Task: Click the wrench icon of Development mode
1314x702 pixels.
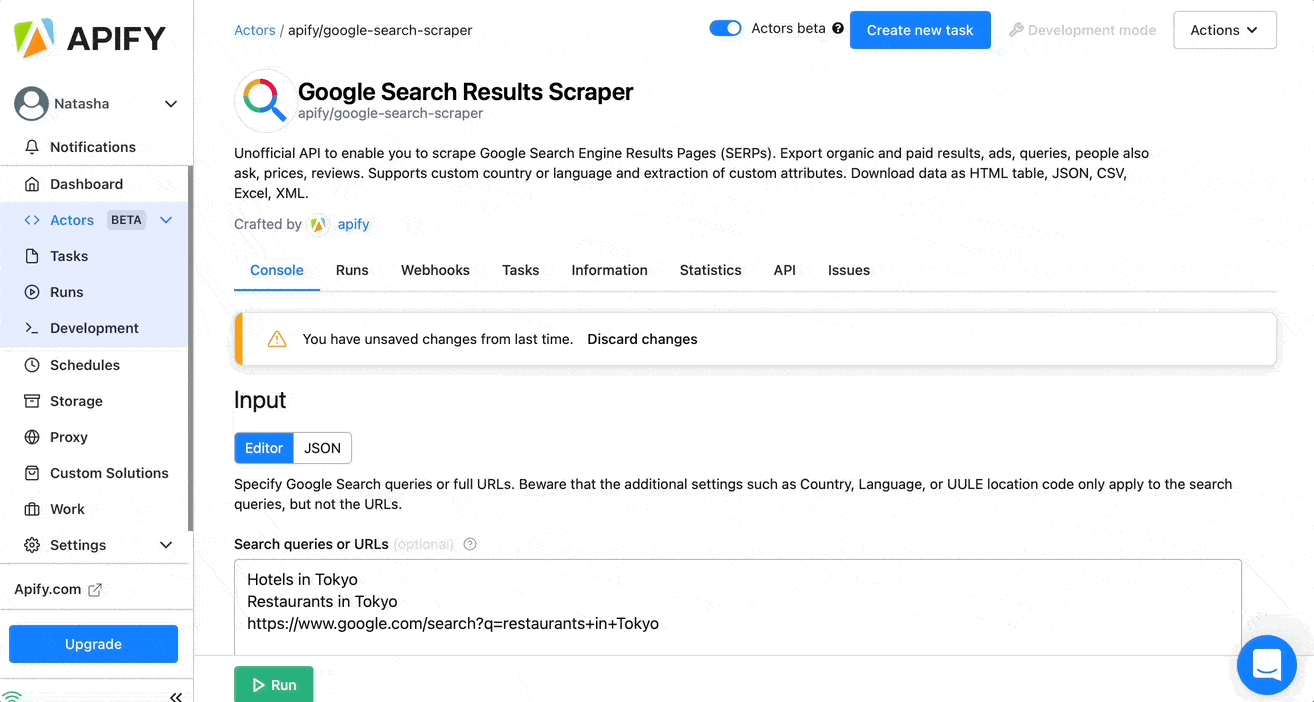Action: (1016, 30)
